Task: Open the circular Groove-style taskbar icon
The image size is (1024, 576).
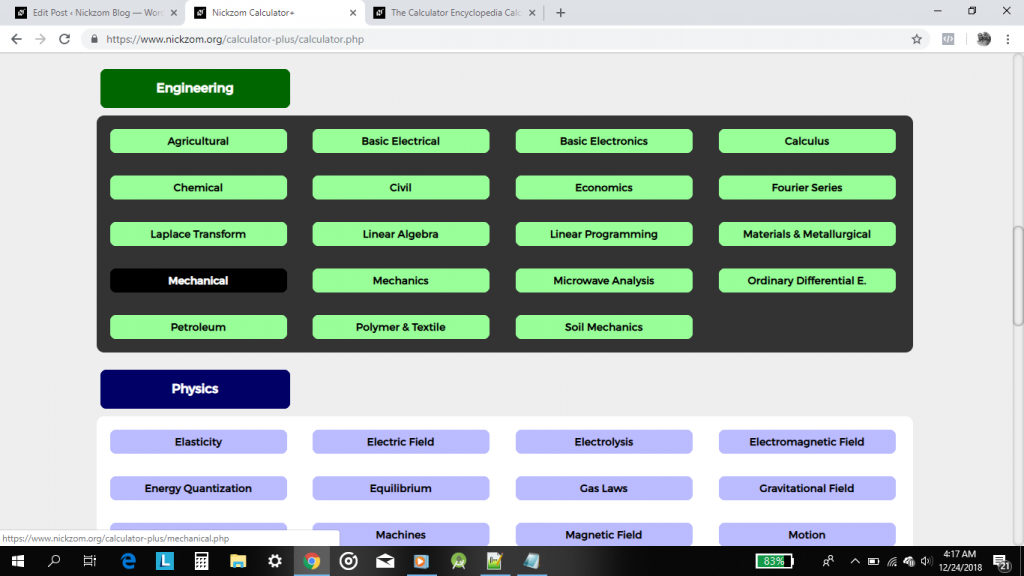Action: 348,561
